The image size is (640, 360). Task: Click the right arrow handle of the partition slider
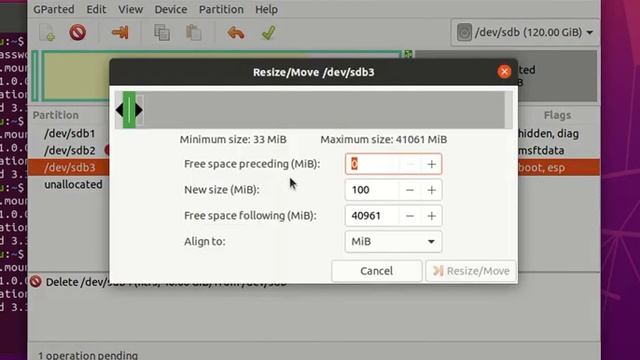point(139,110)
